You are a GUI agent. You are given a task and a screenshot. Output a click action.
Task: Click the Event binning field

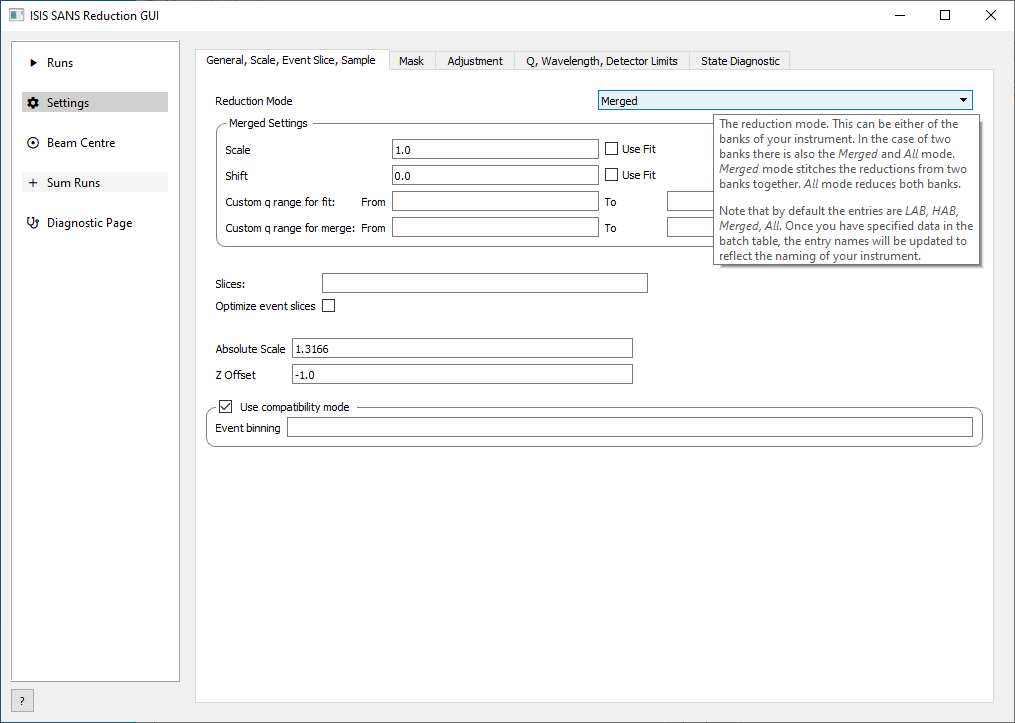coord(630,427)
